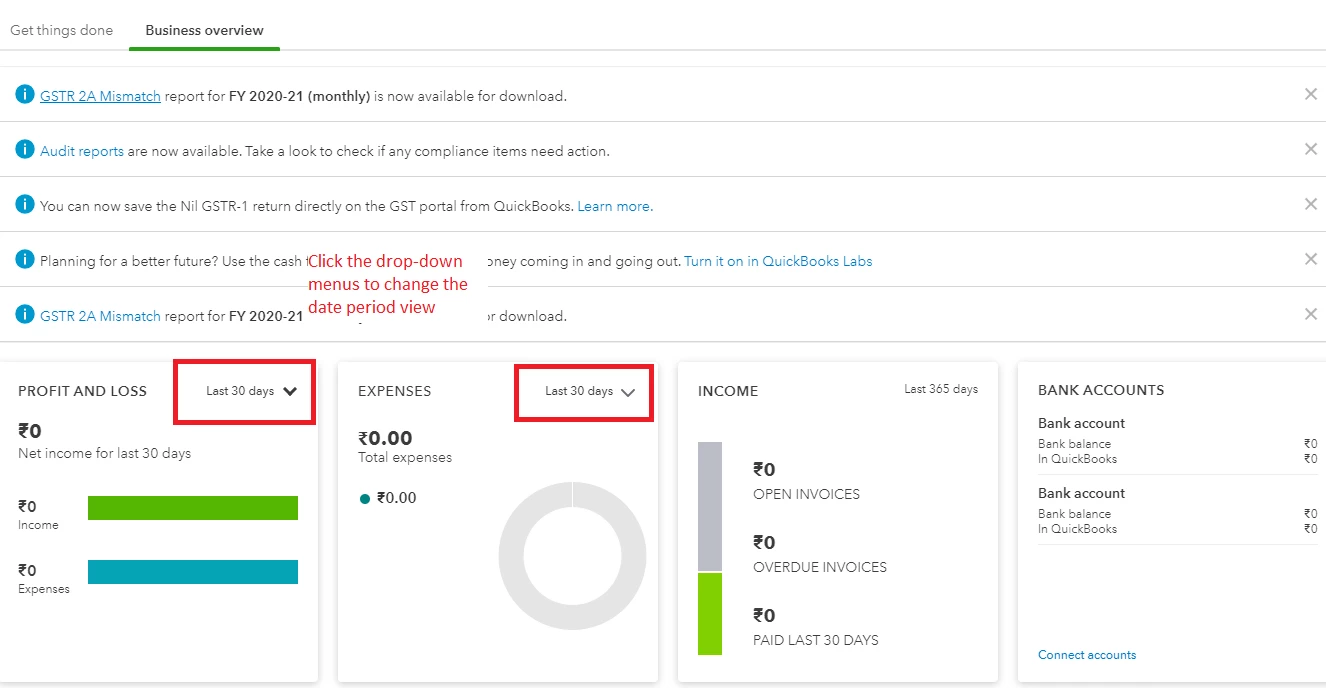Follow the Learn more link
This screenshot has height=688, width=1326.
[x=615, y=206]
